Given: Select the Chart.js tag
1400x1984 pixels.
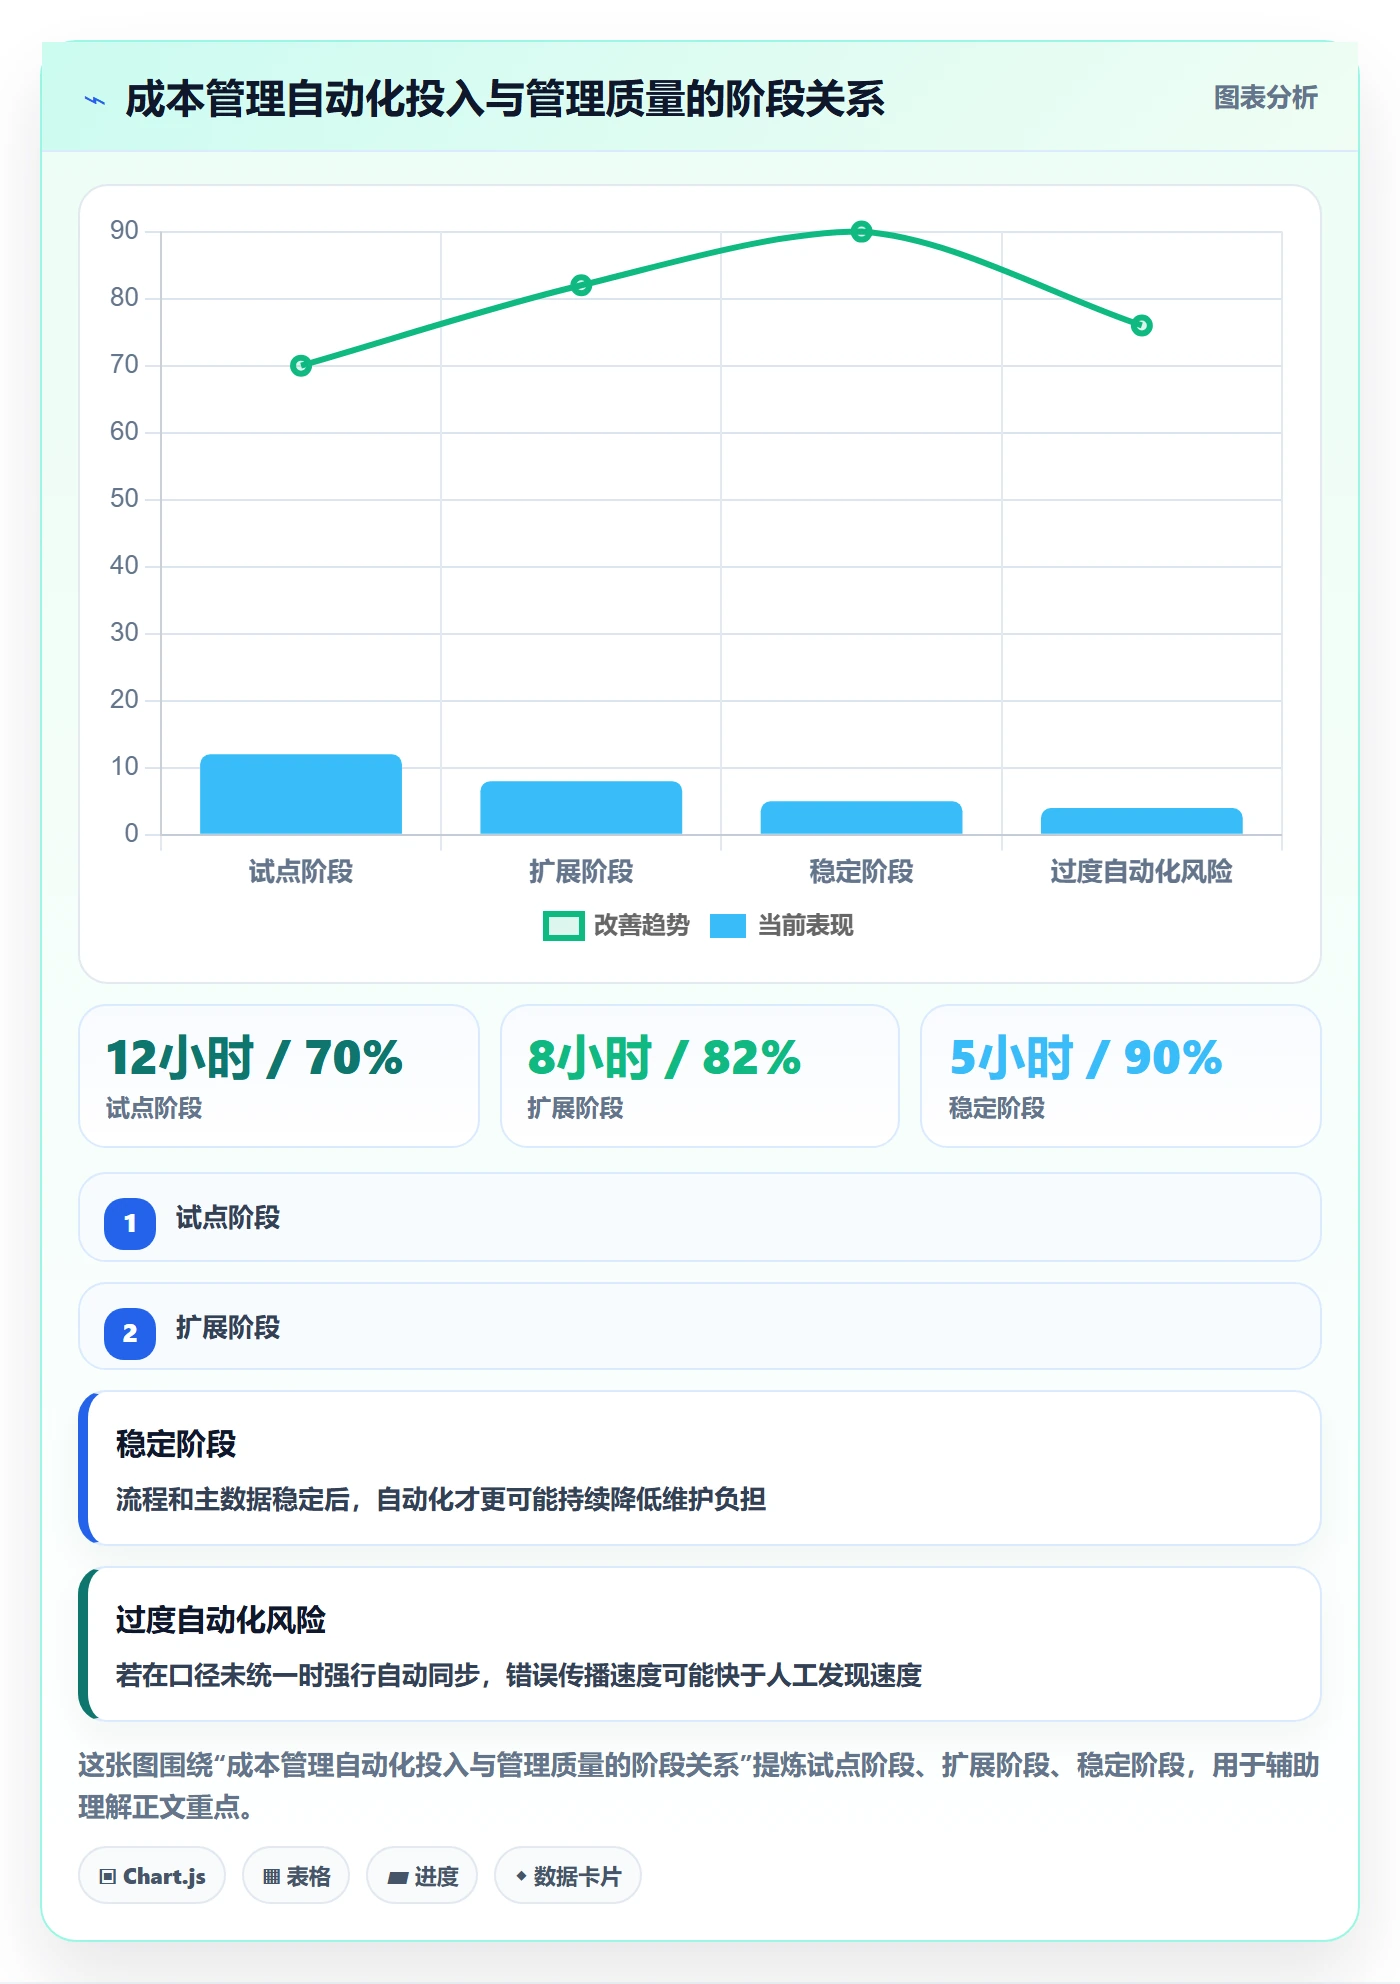Looking at the screenshot, I should pyautogui.click(x=152, y=1876).
